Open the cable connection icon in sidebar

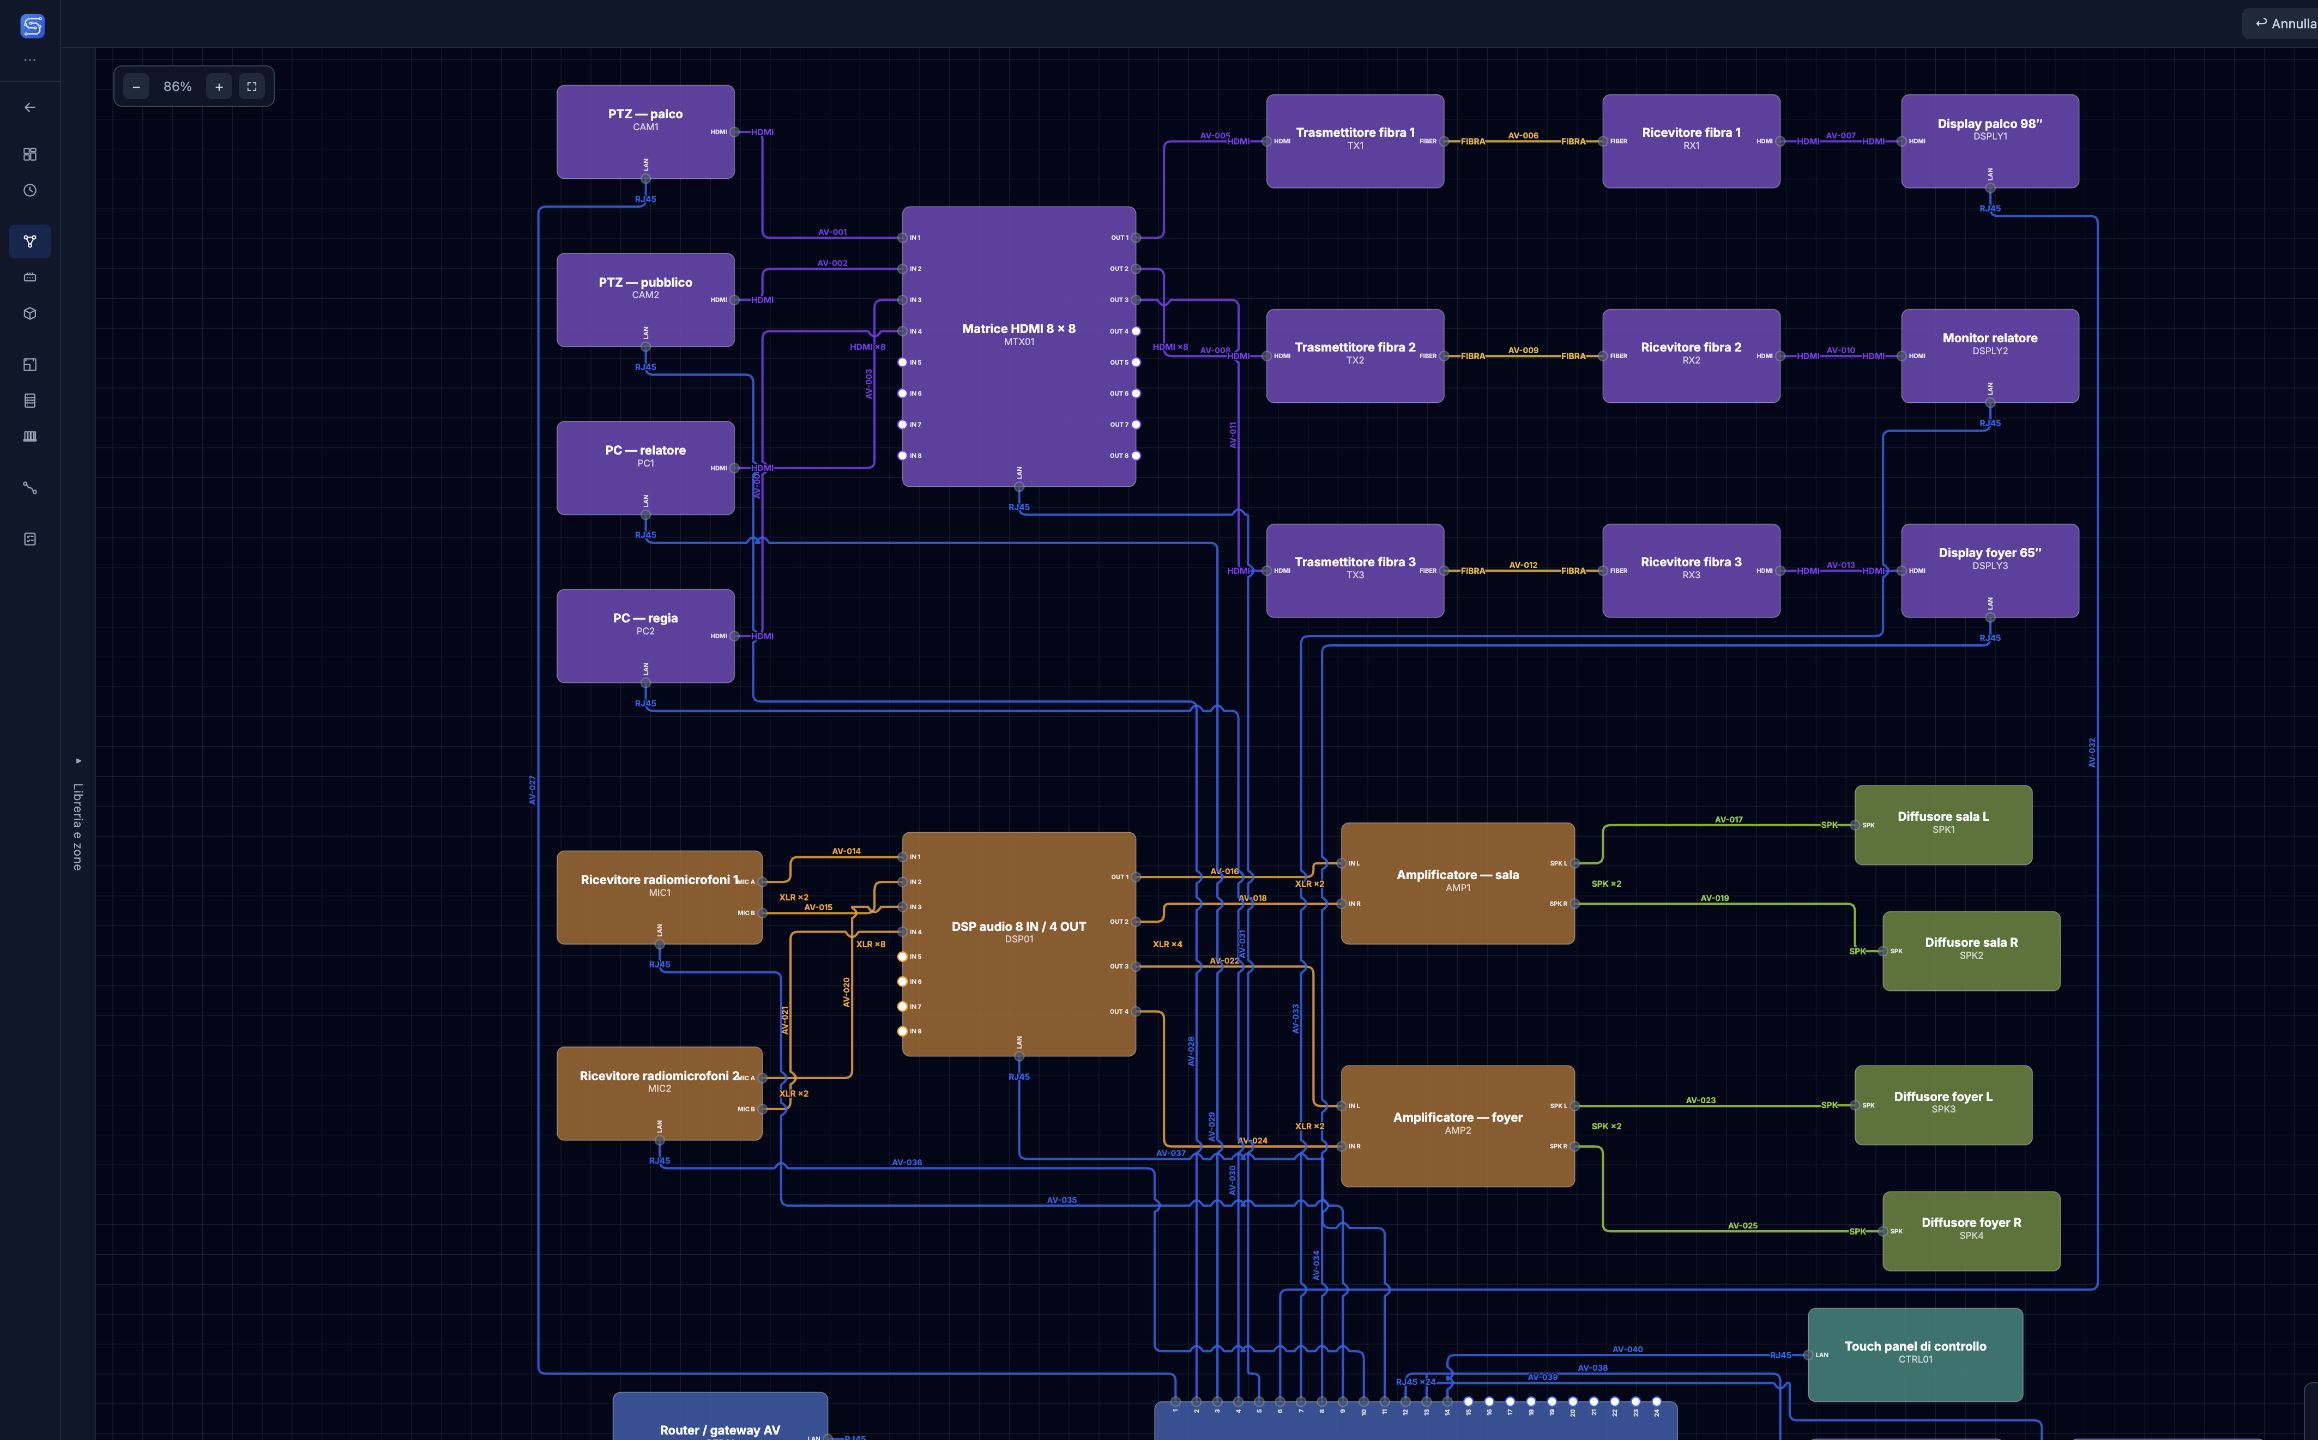[30, 488]
